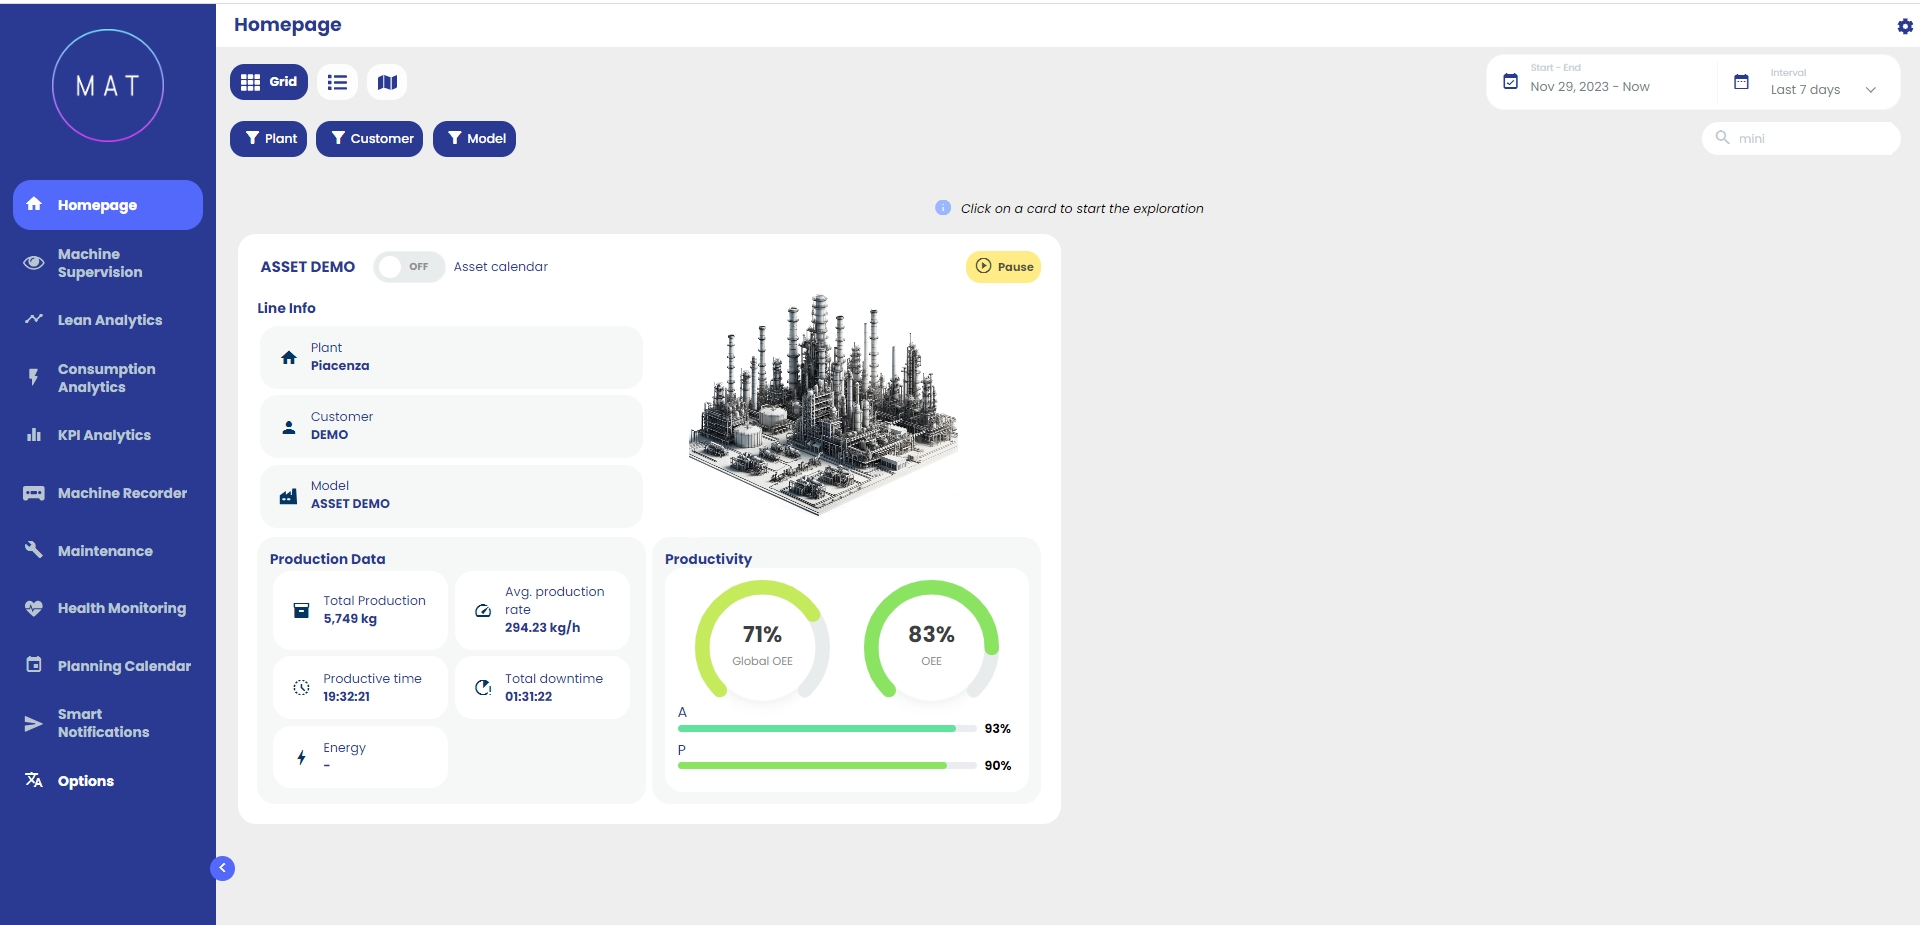Click the Model filter button

pos(474,139)
